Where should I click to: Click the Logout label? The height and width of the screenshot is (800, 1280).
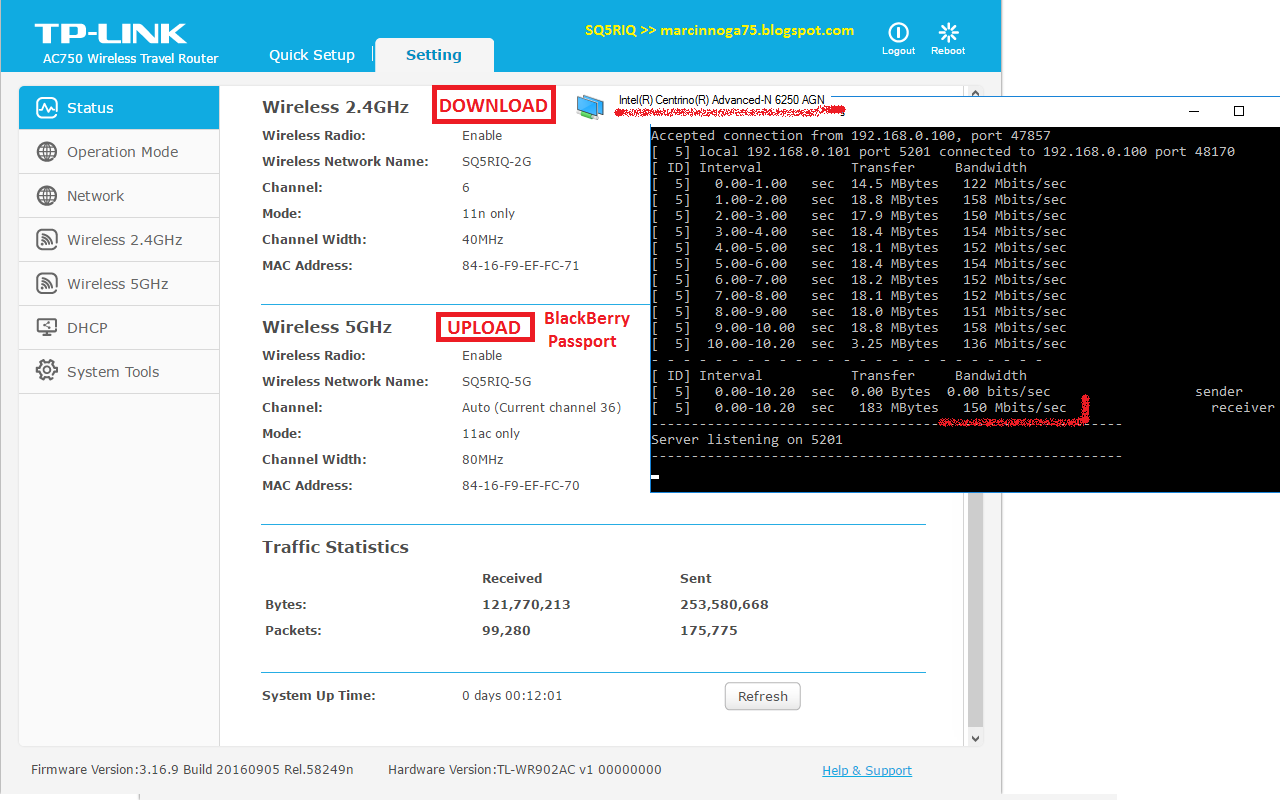(898, 51)
